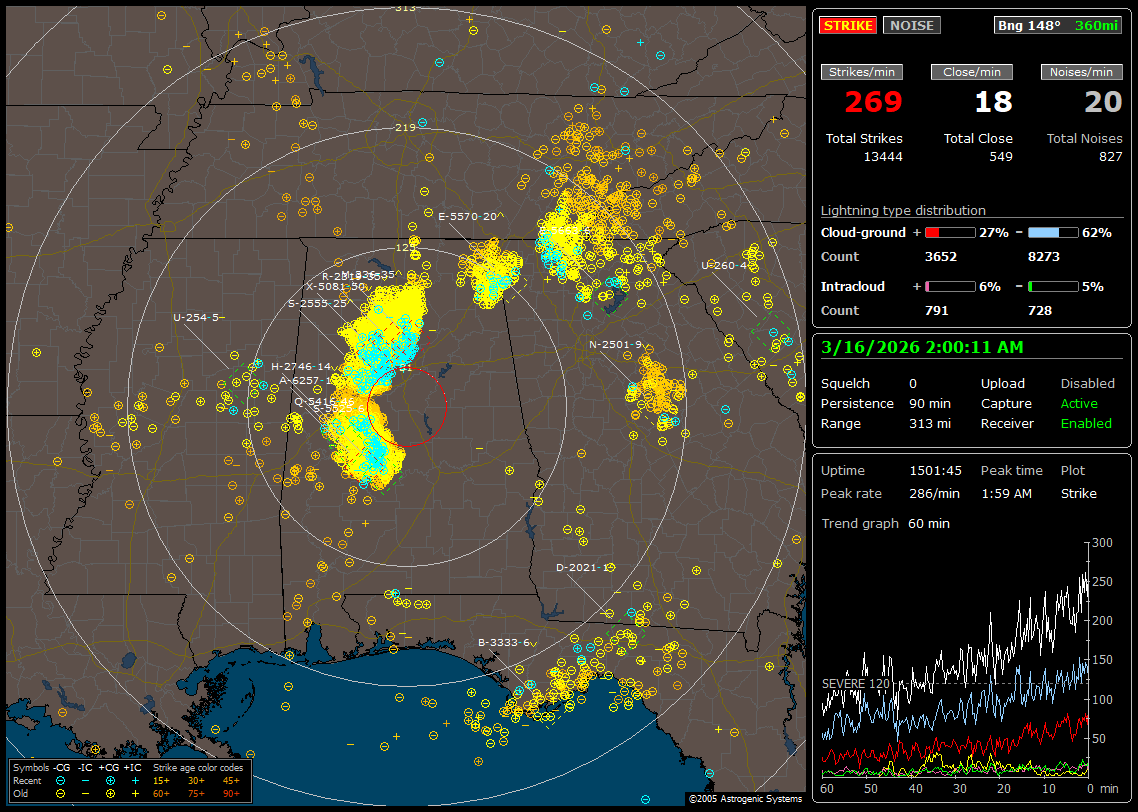
Task: Click the Strikes/min header
Action: click(x=862, y=72)
